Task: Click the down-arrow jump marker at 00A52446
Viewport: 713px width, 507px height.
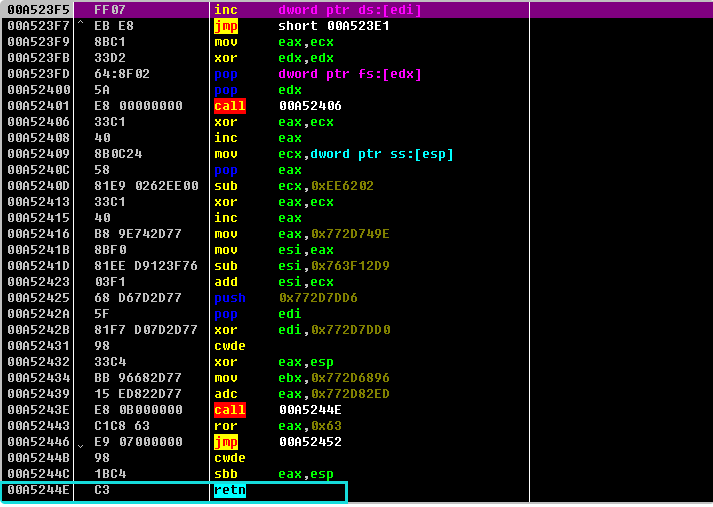Action: pos(80,442)
